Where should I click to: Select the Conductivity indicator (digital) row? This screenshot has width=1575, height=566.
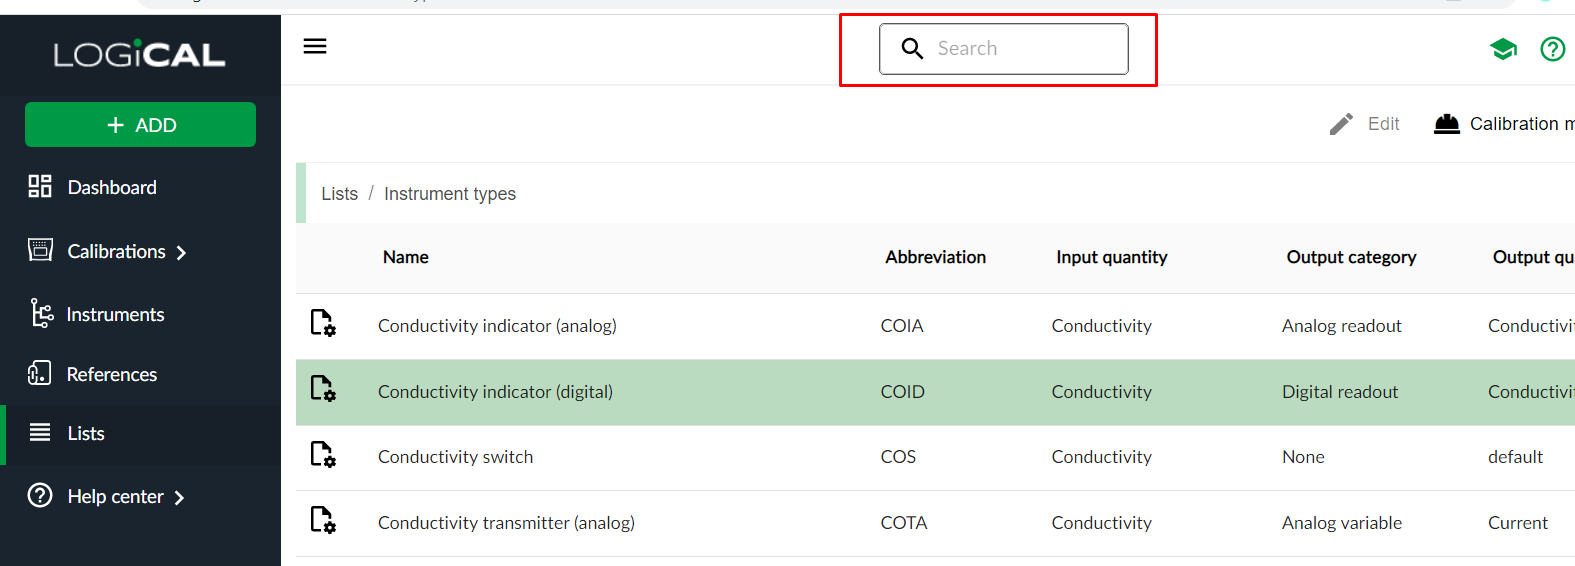coord(495,392)
